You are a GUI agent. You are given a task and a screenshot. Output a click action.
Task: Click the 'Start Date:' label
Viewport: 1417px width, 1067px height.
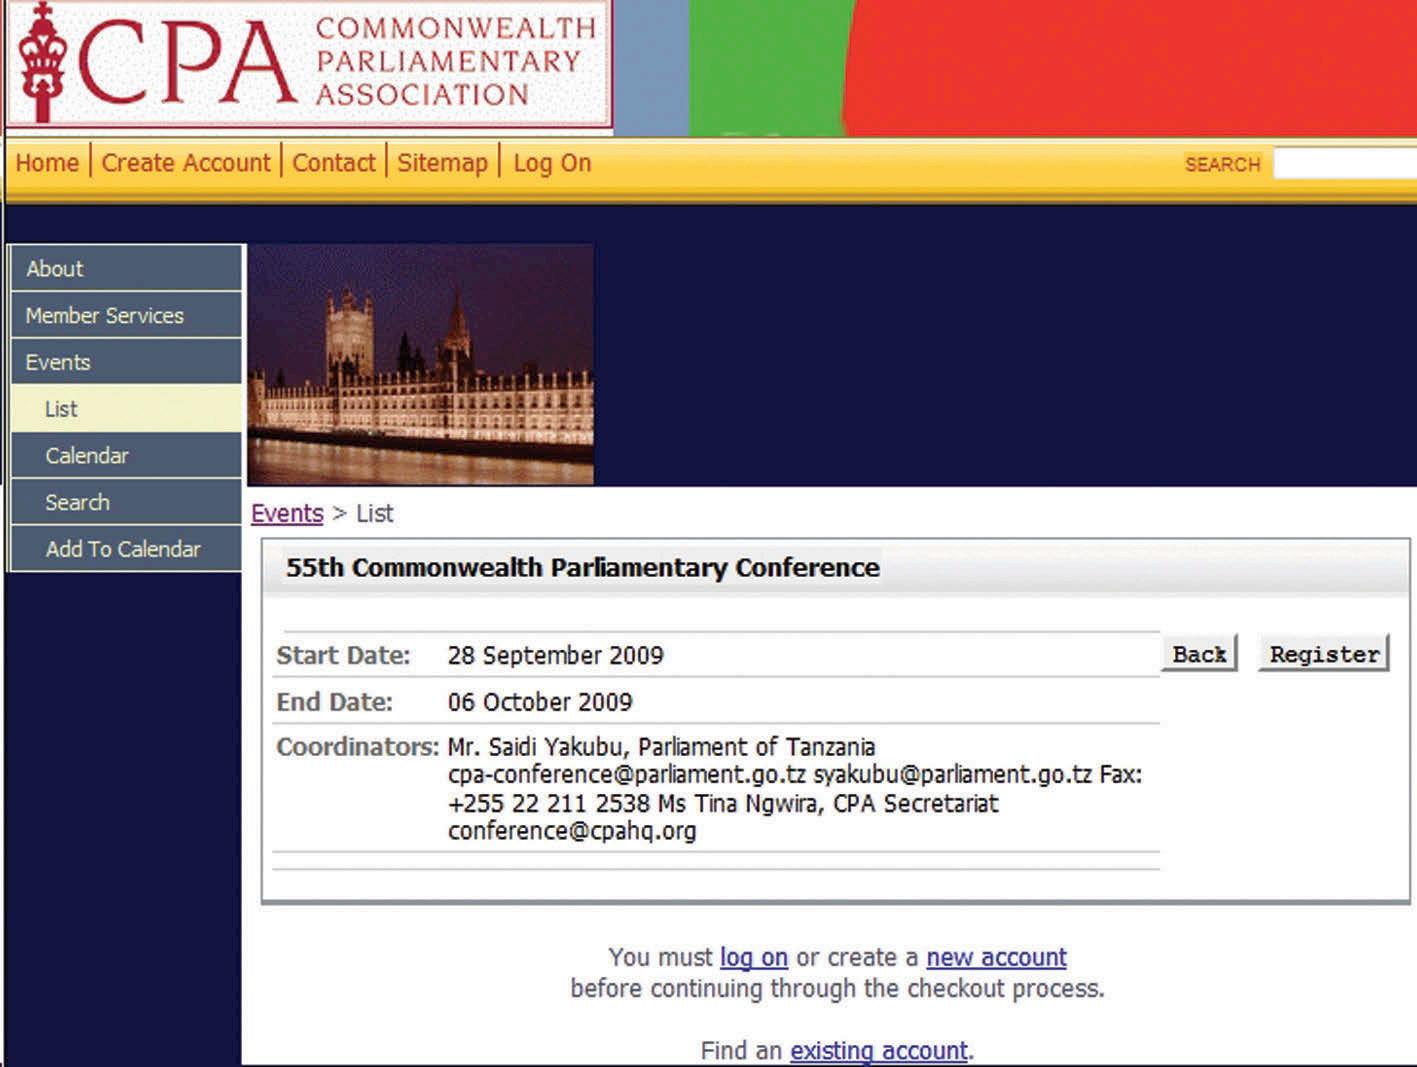click(x=343, y=655)
